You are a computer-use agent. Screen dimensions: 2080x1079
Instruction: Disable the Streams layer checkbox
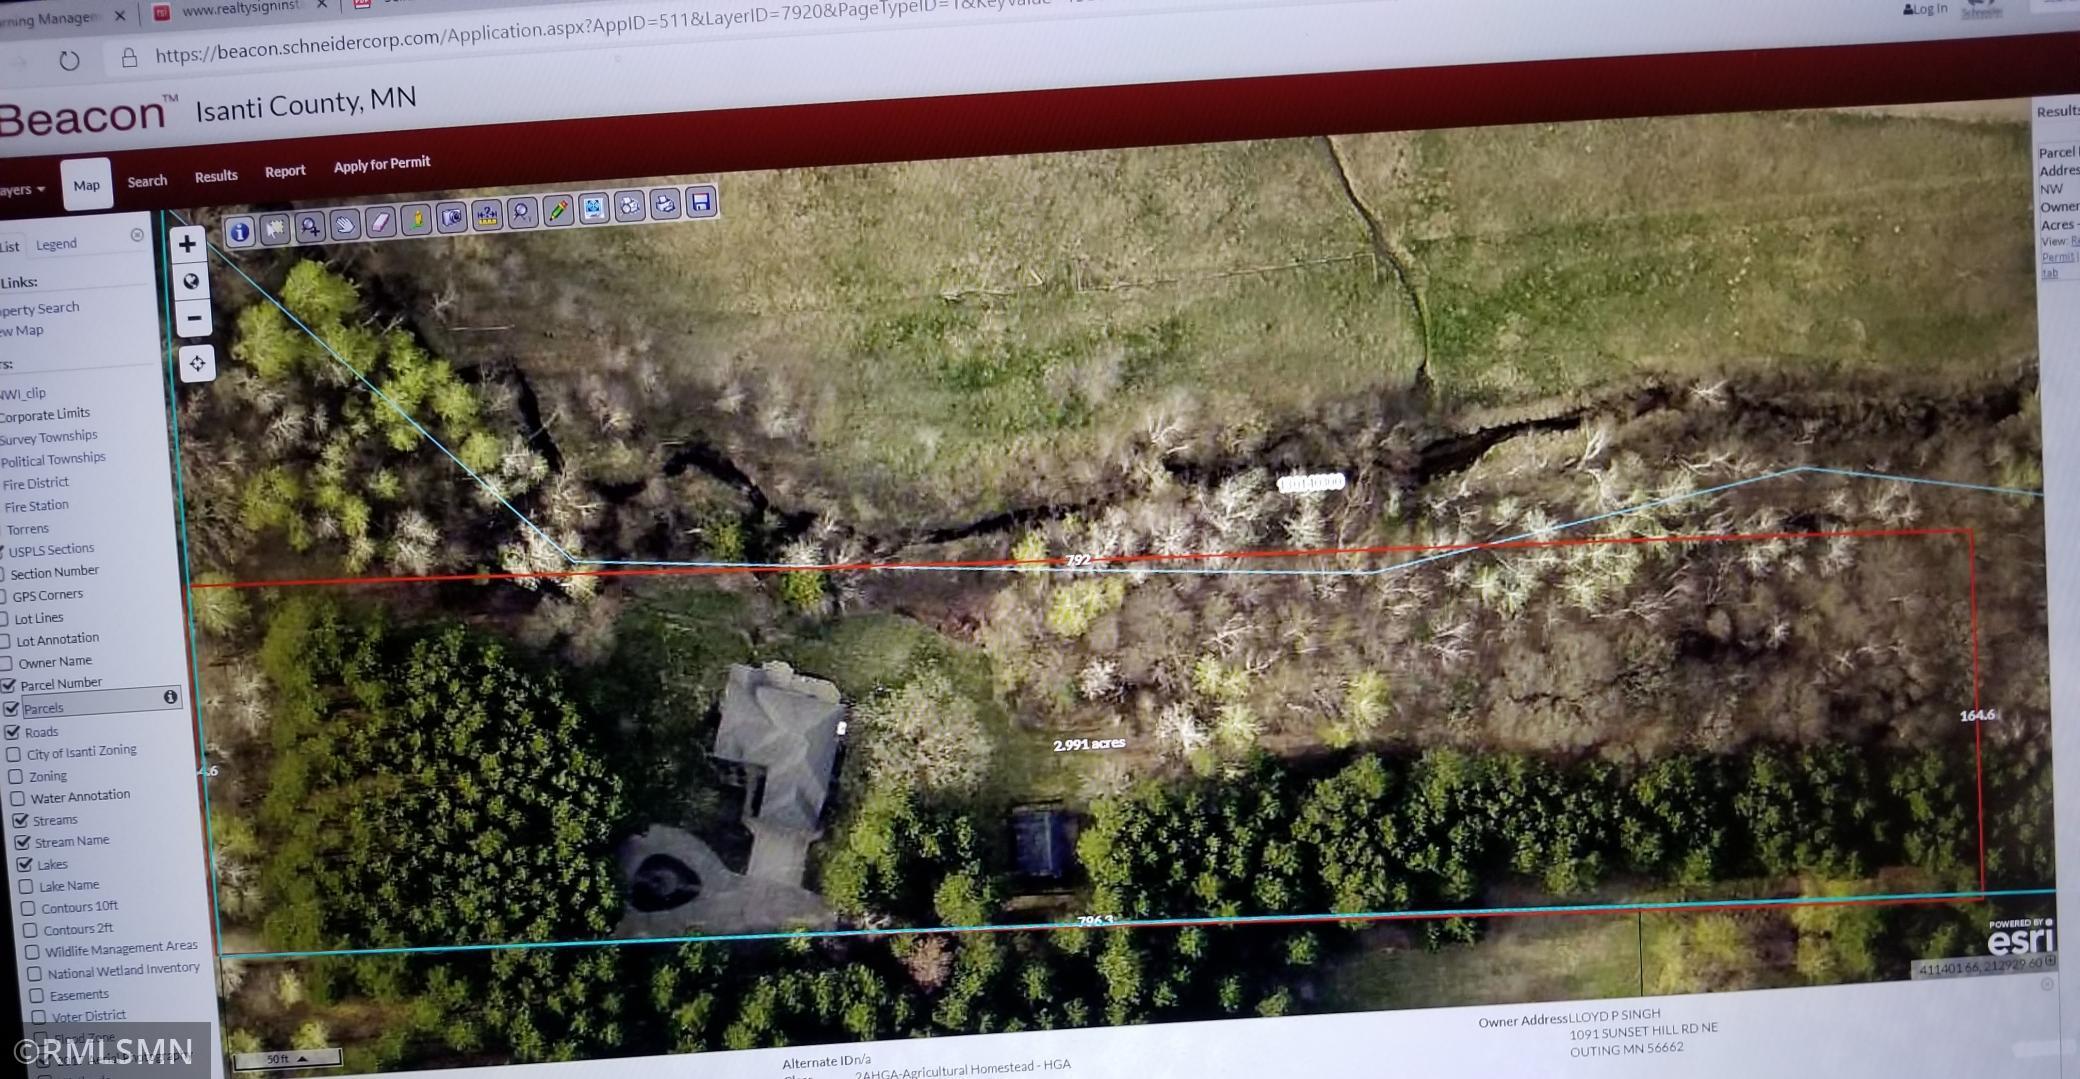[x=20, y=821]
